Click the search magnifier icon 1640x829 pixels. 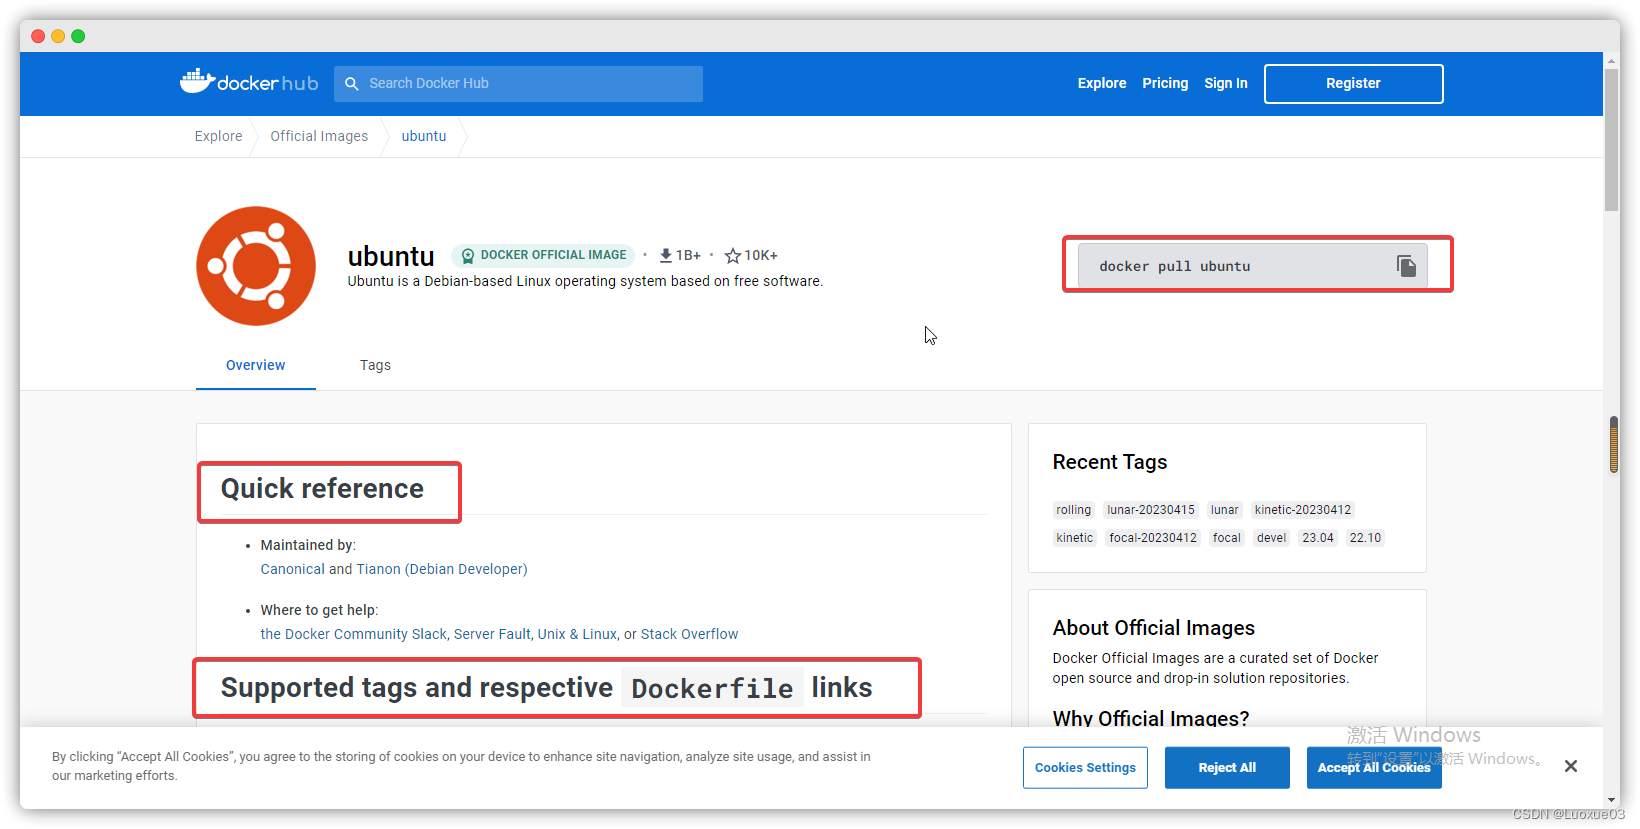[x=352, y=84]
